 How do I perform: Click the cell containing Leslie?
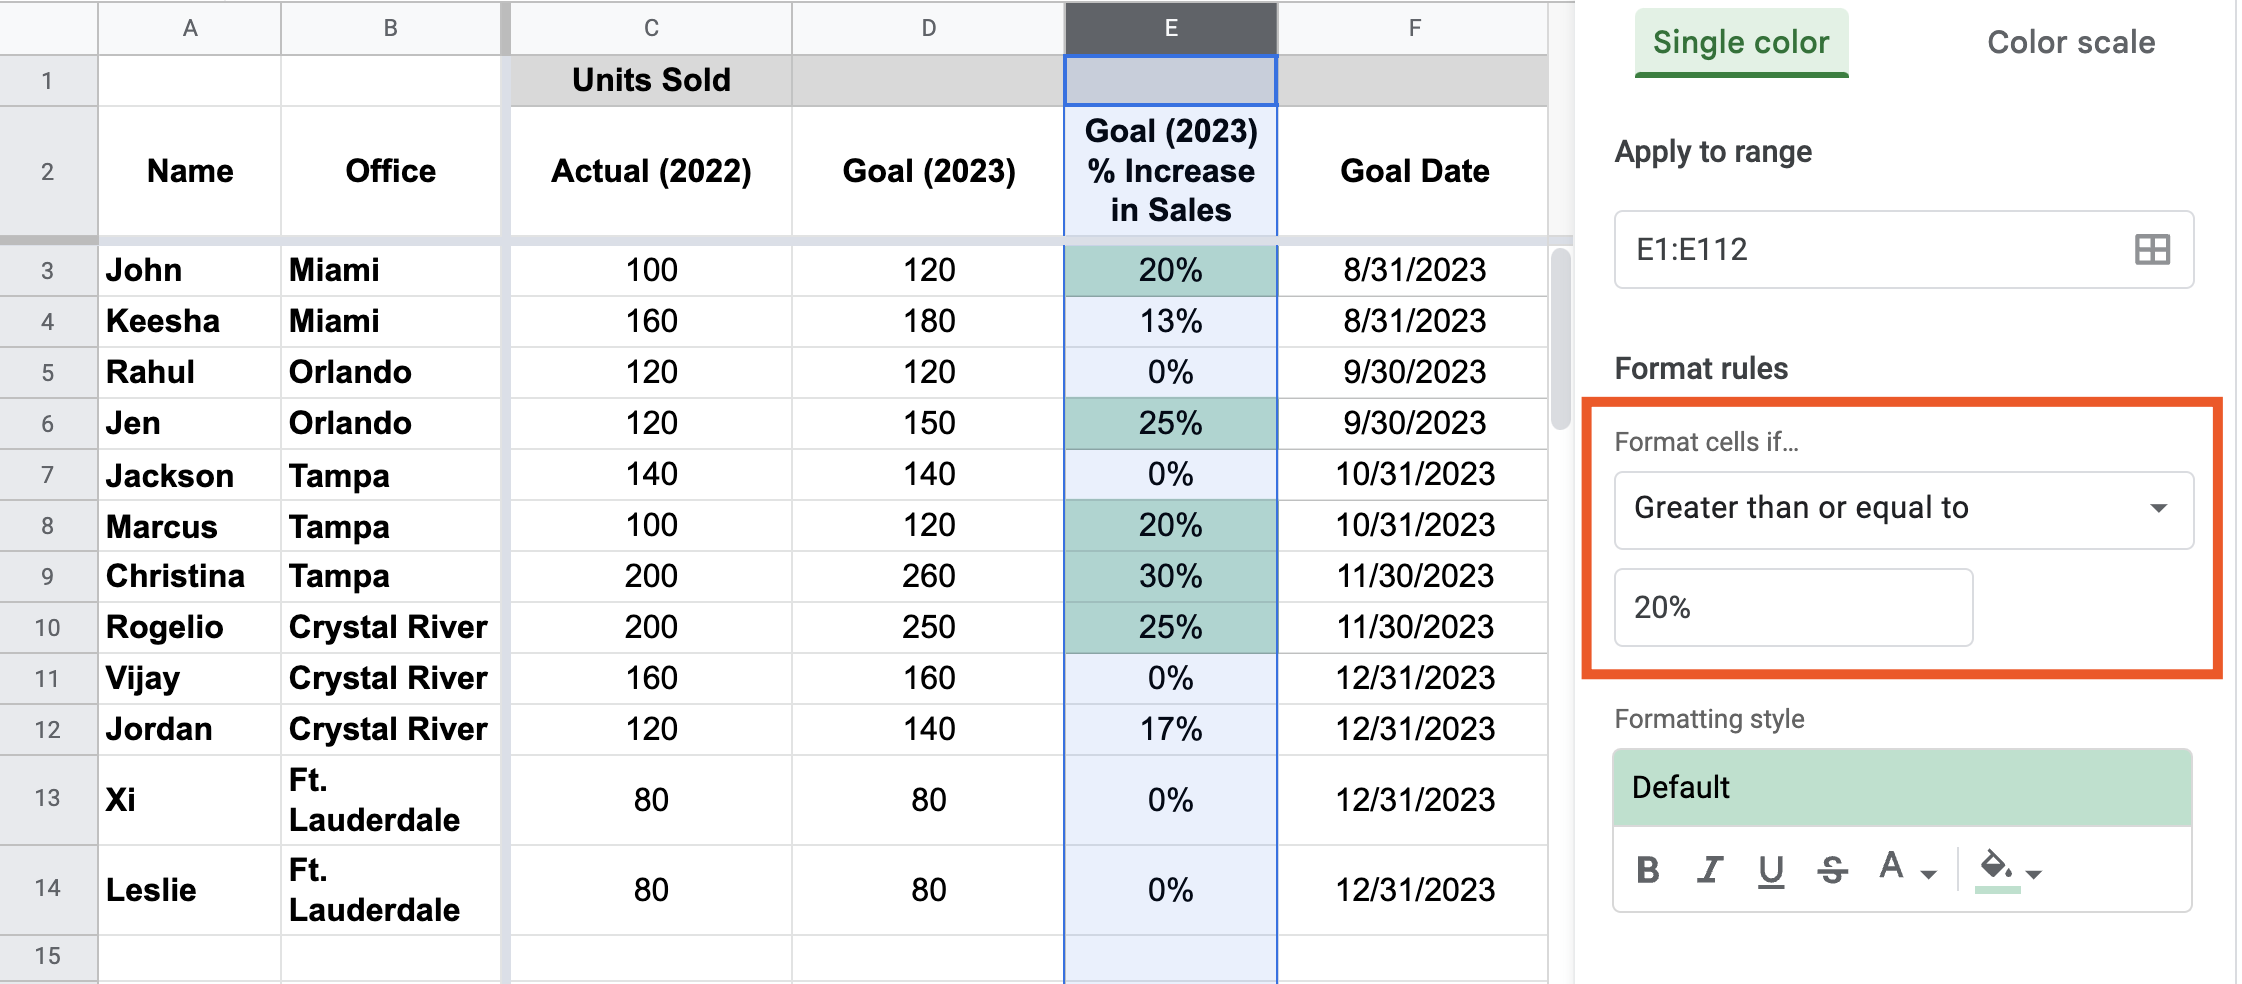(189, 890)
